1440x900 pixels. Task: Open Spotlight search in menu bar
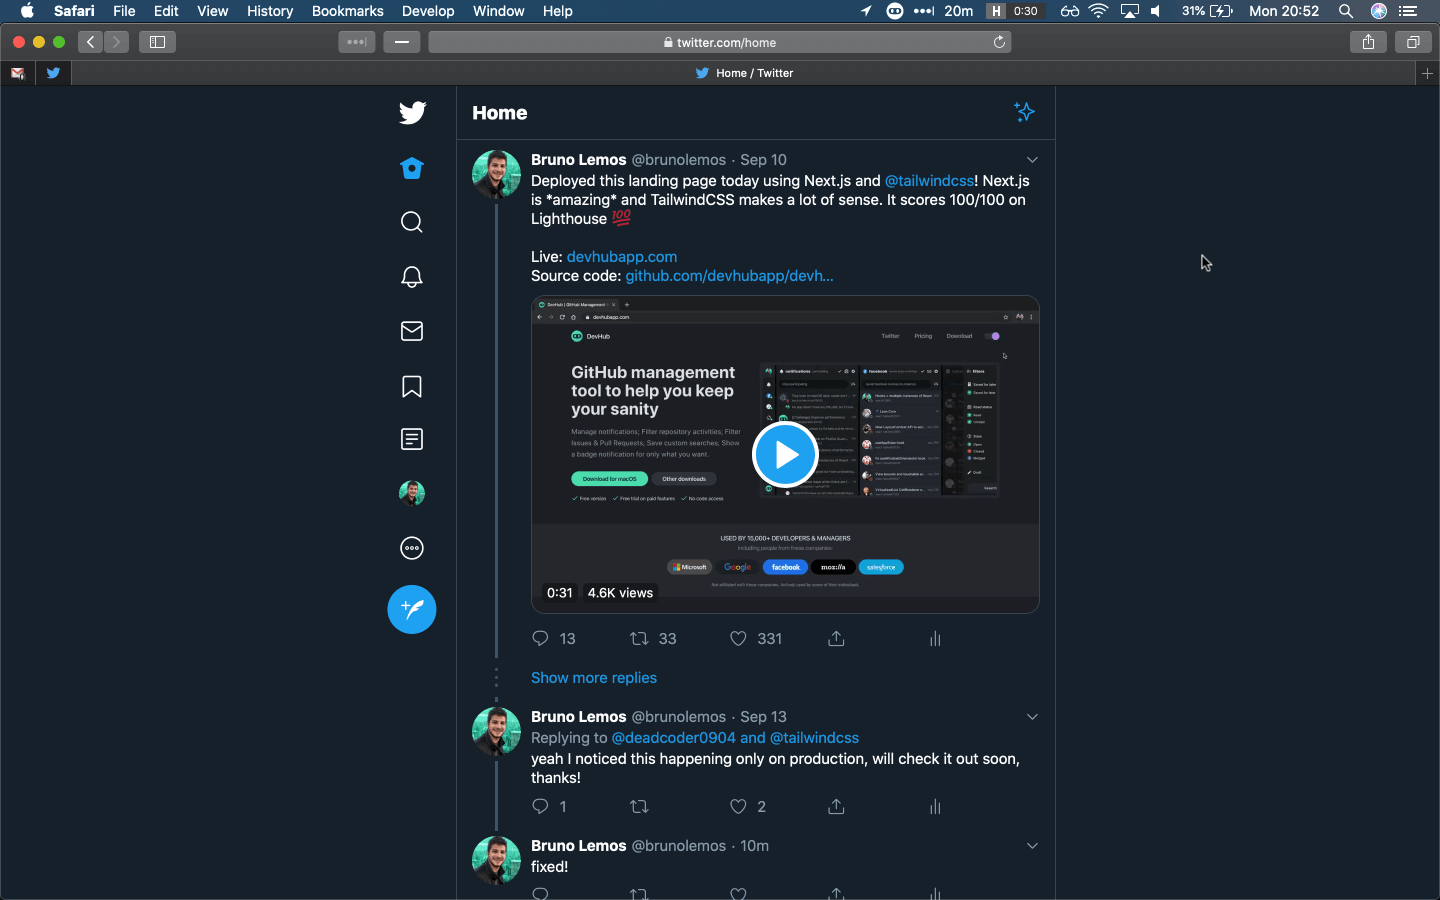1346,11
